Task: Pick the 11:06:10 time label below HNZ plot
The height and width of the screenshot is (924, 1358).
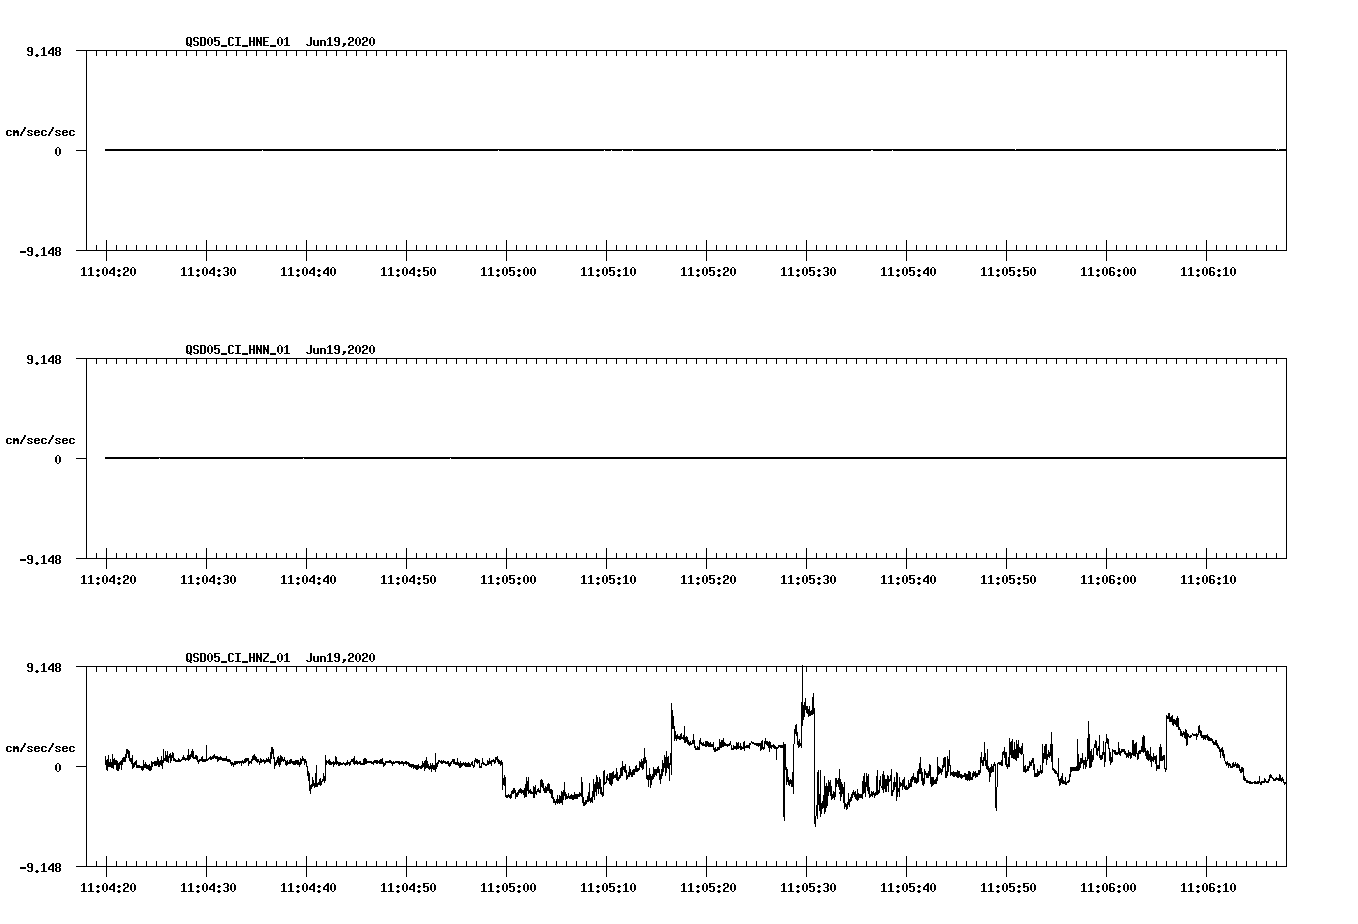Action: pyautogui.click(x=1208, y=887)
